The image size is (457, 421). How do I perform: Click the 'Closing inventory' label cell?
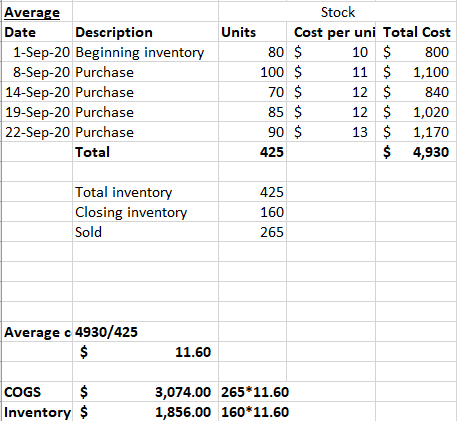(x=146, y=212)
